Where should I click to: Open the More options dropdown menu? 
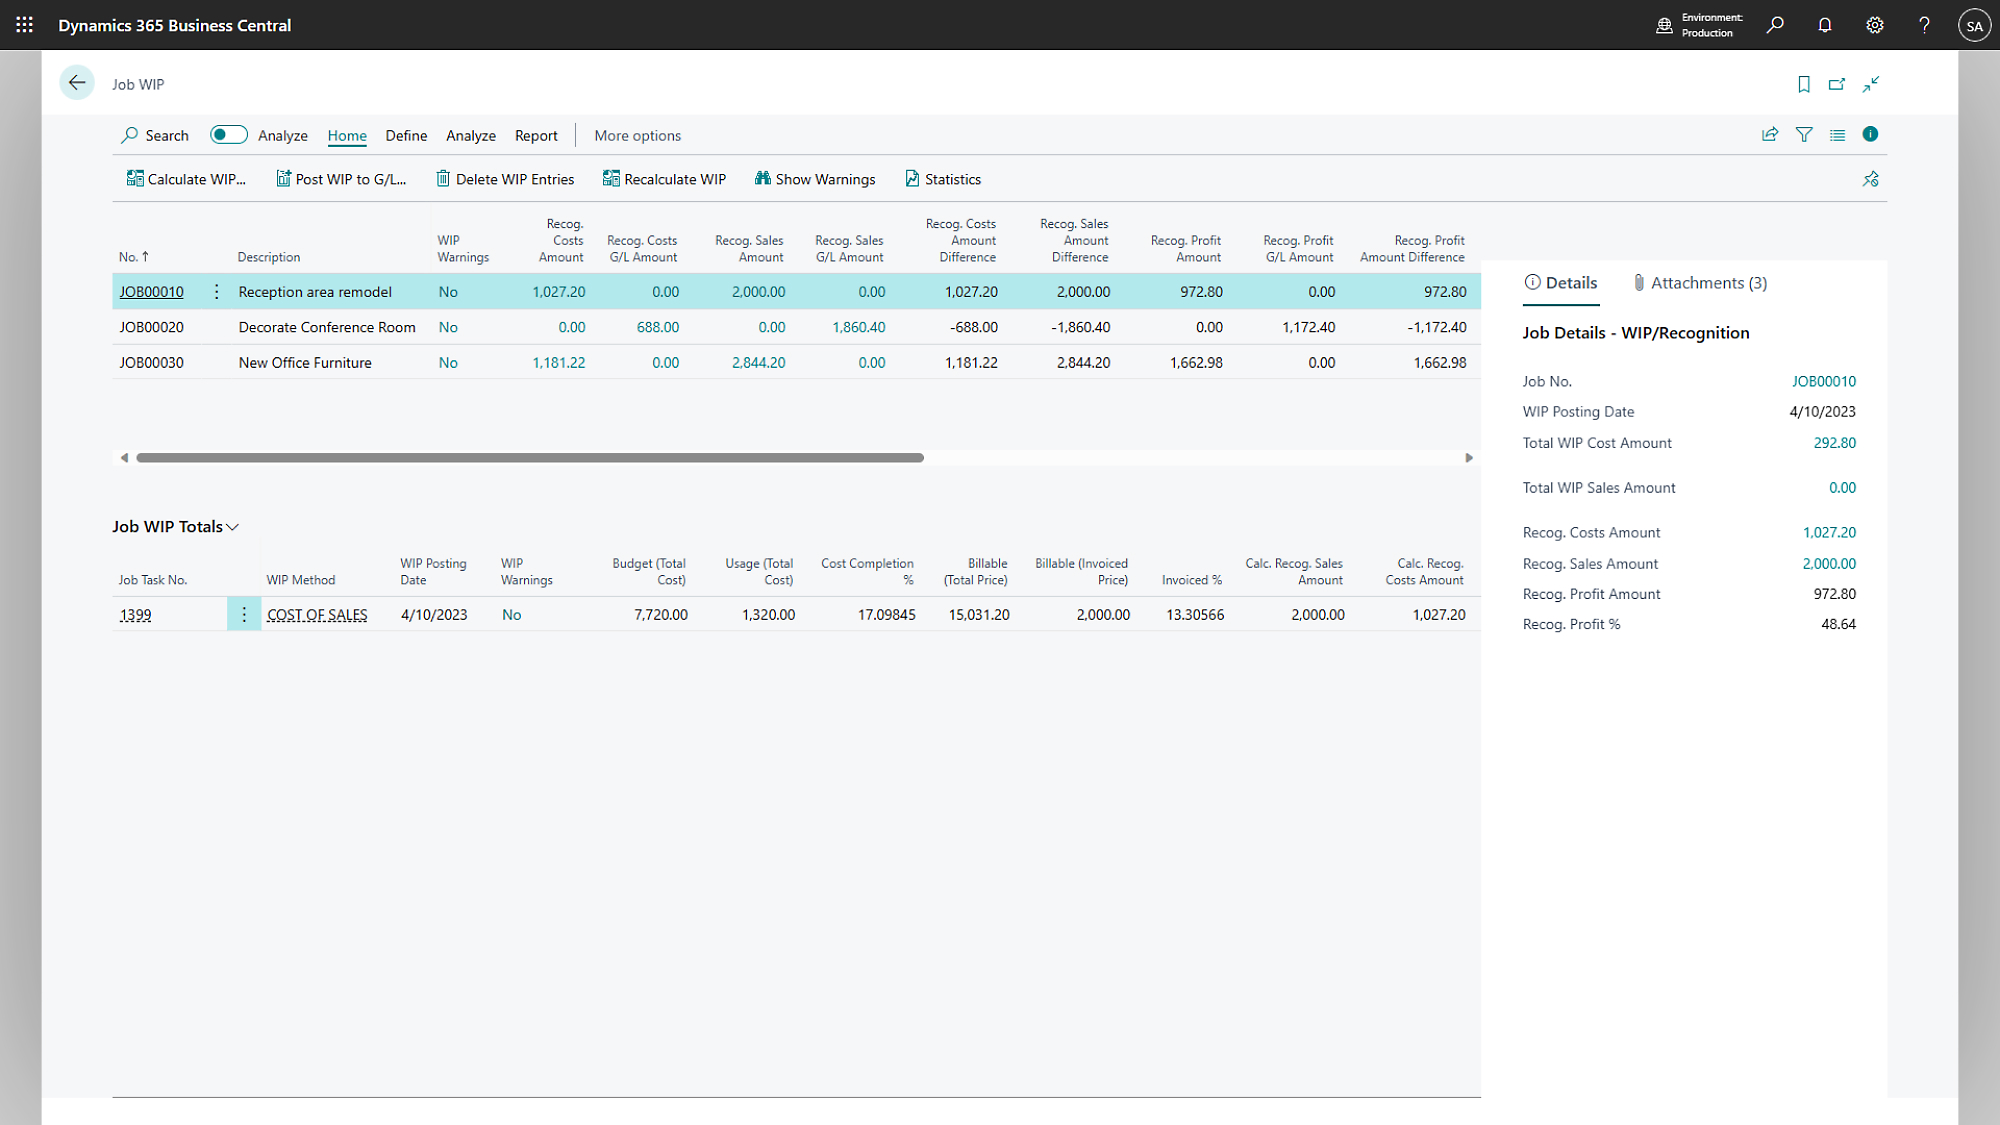coord(636,135)
